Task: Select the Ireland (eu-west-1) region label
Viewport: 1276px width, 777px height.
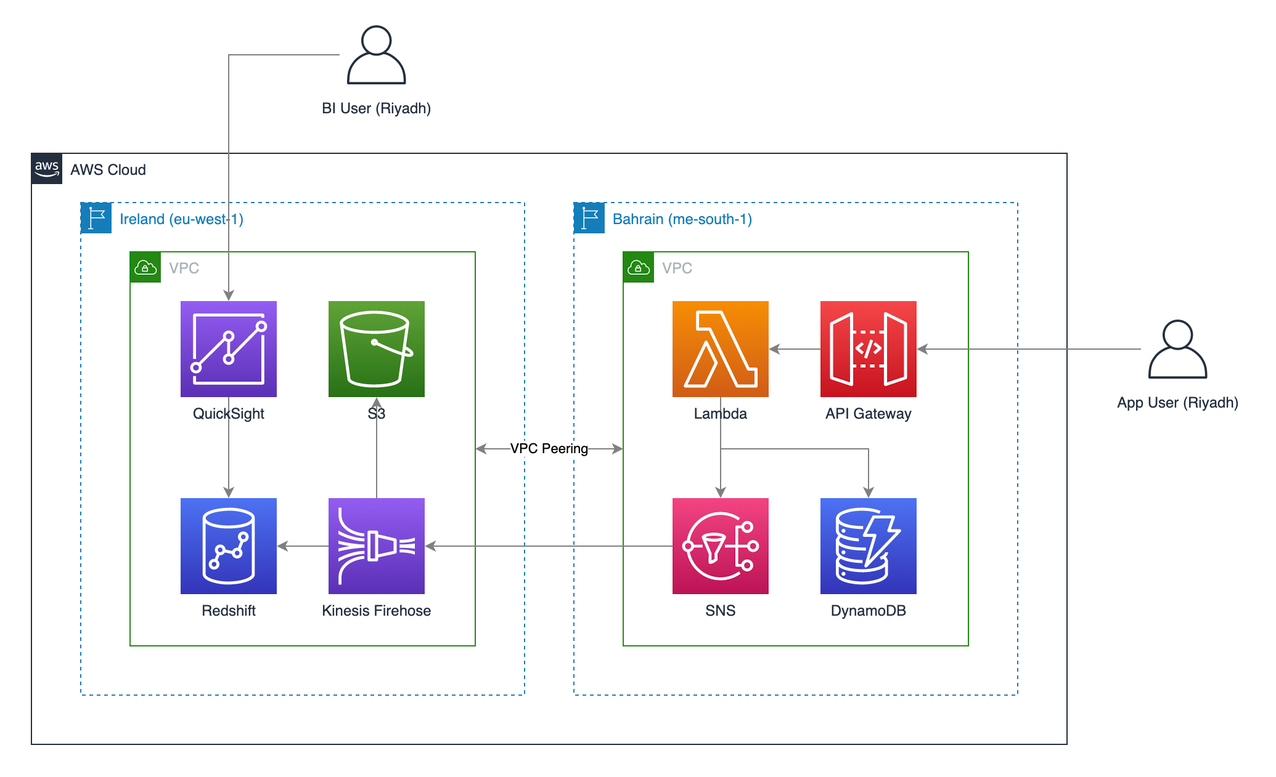Action: click(x=180, y=218)
